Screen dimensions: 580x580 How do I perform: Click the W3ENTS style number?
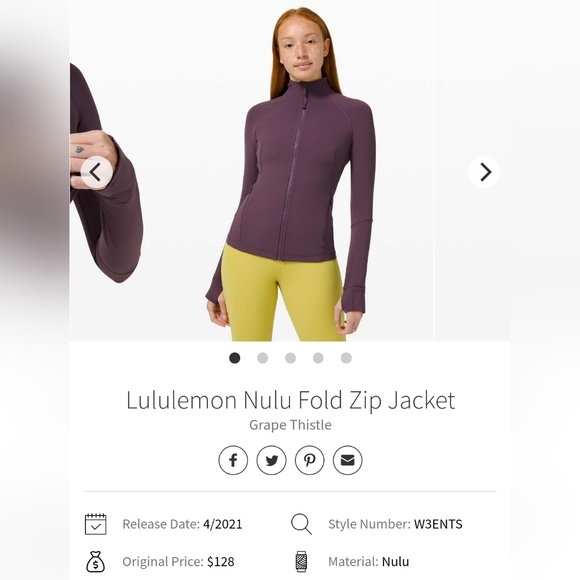(438, 524)
